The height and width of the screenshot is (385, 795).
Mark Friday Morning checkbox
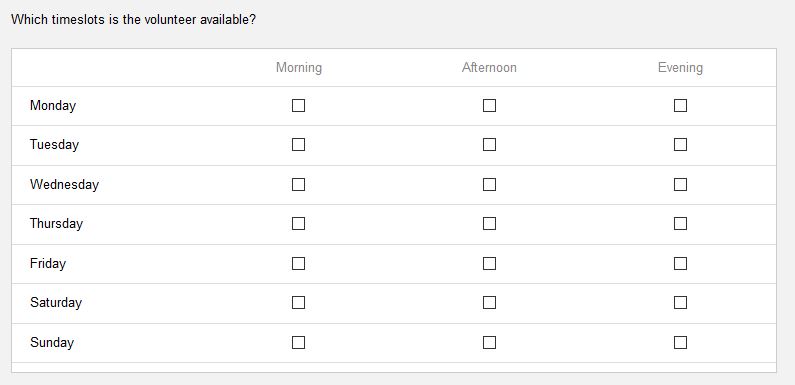pos(299,263)
